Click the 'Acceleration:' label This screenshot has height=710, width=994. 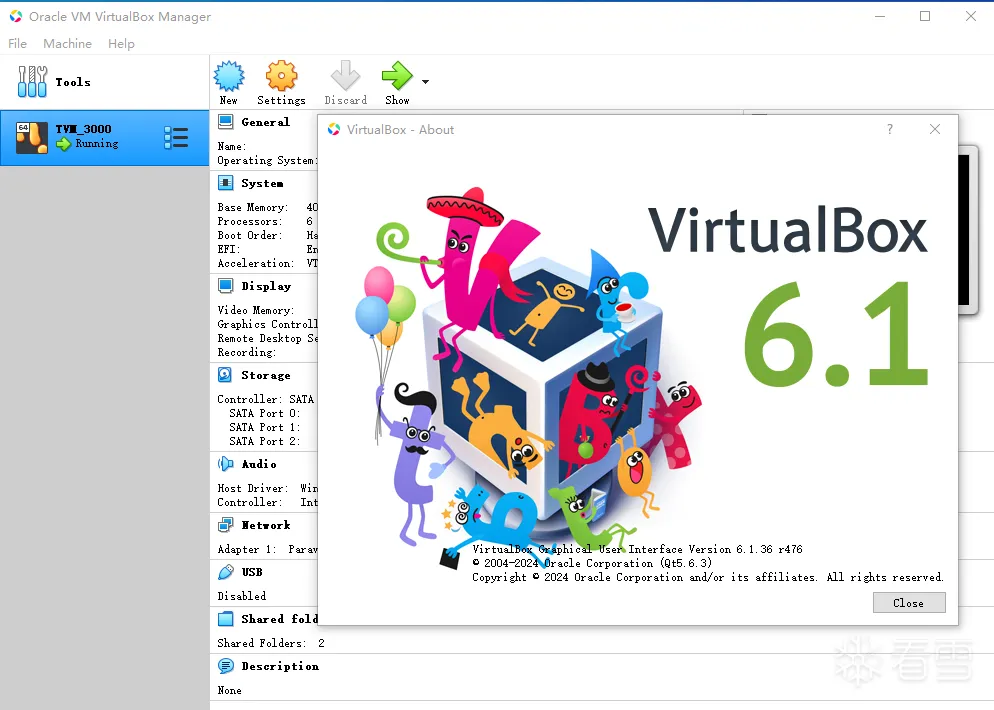pos(255,263)
